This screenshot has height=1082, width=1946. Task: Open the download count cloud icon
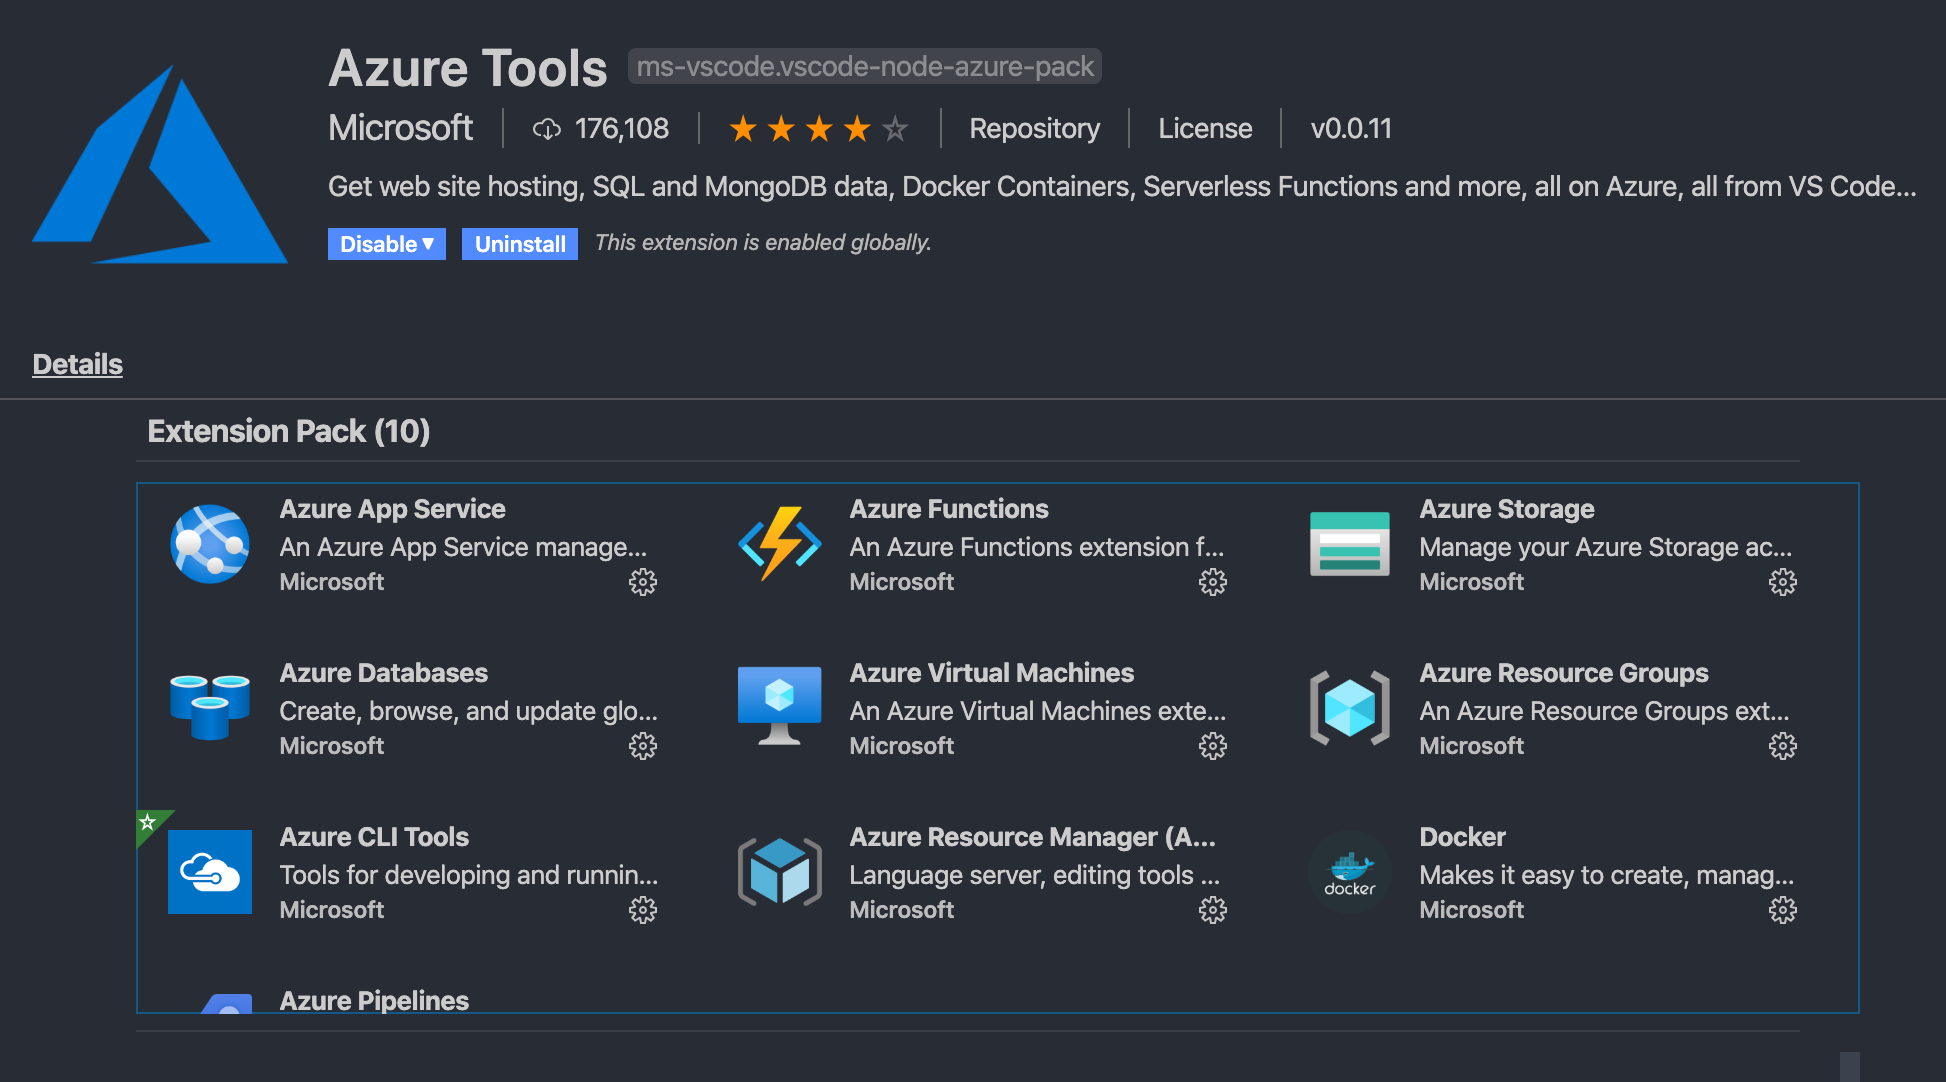[546, 128]
